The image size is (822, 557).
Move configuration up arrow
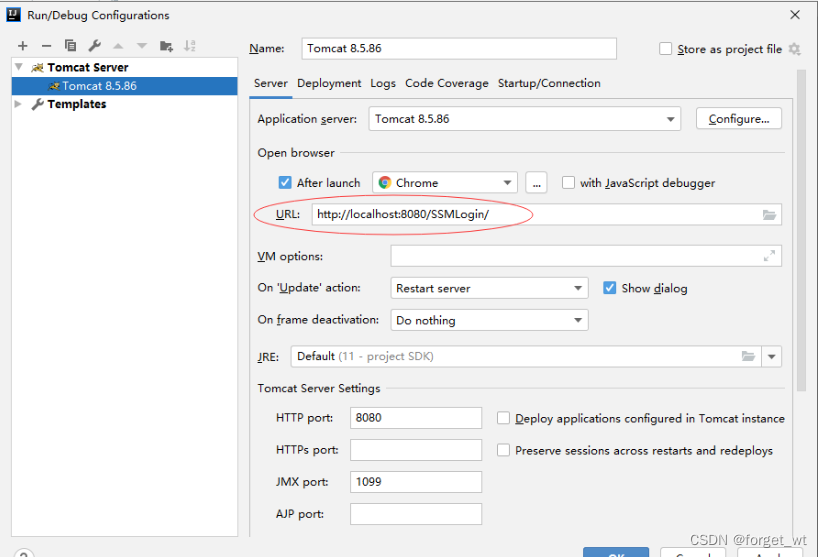pyautogui.click(x=118, y=46)
